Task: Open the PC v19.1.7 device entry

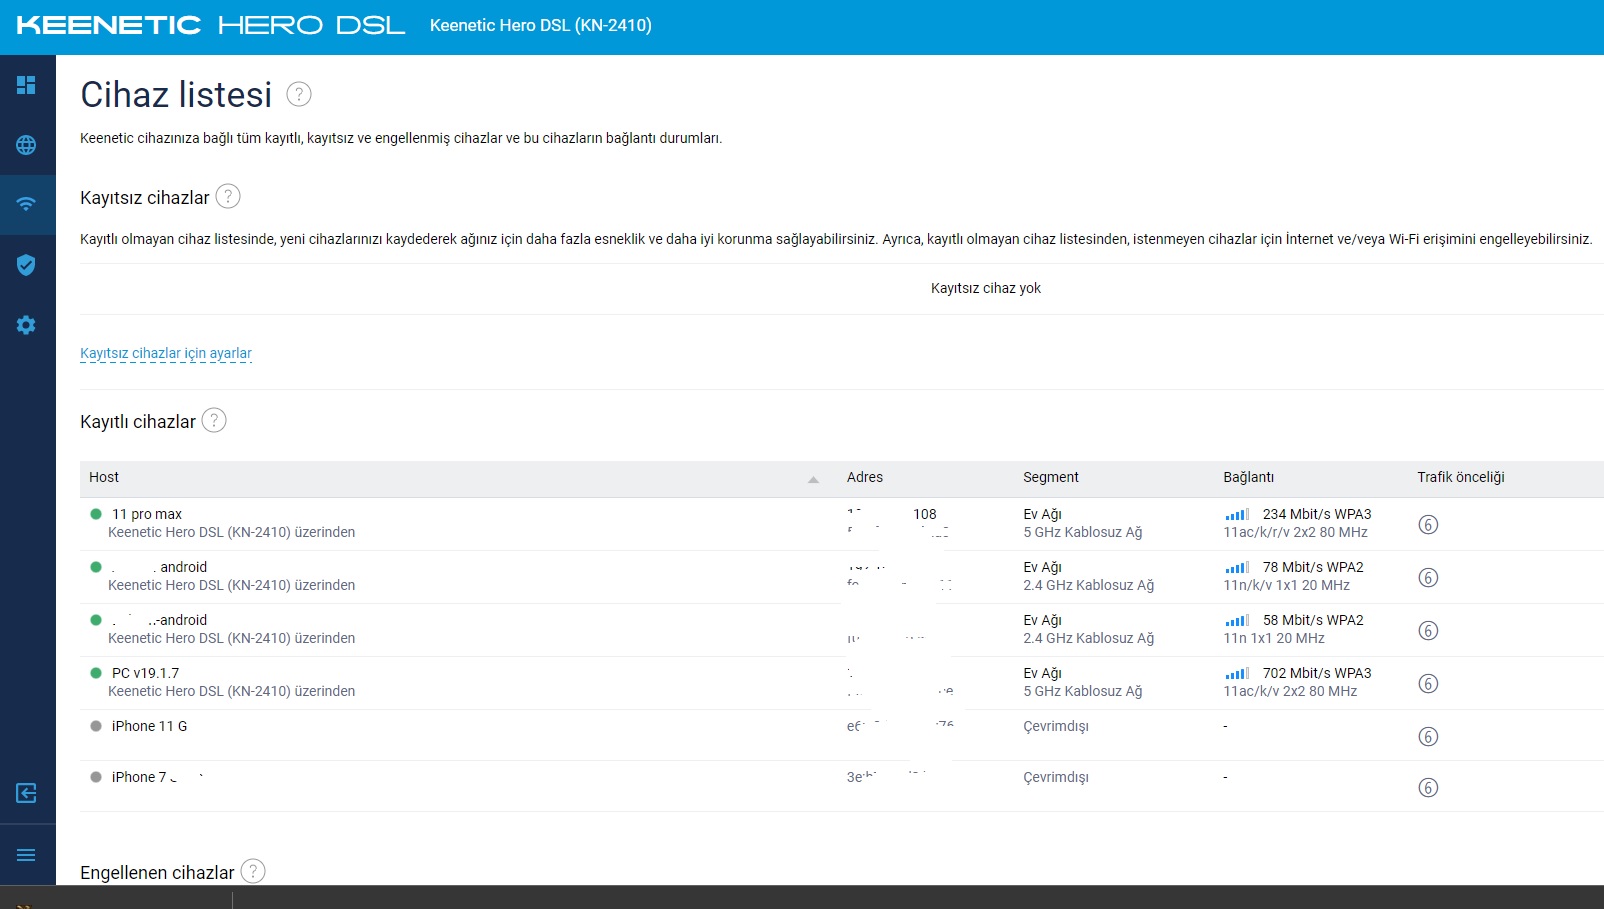Action: [146, 674]
